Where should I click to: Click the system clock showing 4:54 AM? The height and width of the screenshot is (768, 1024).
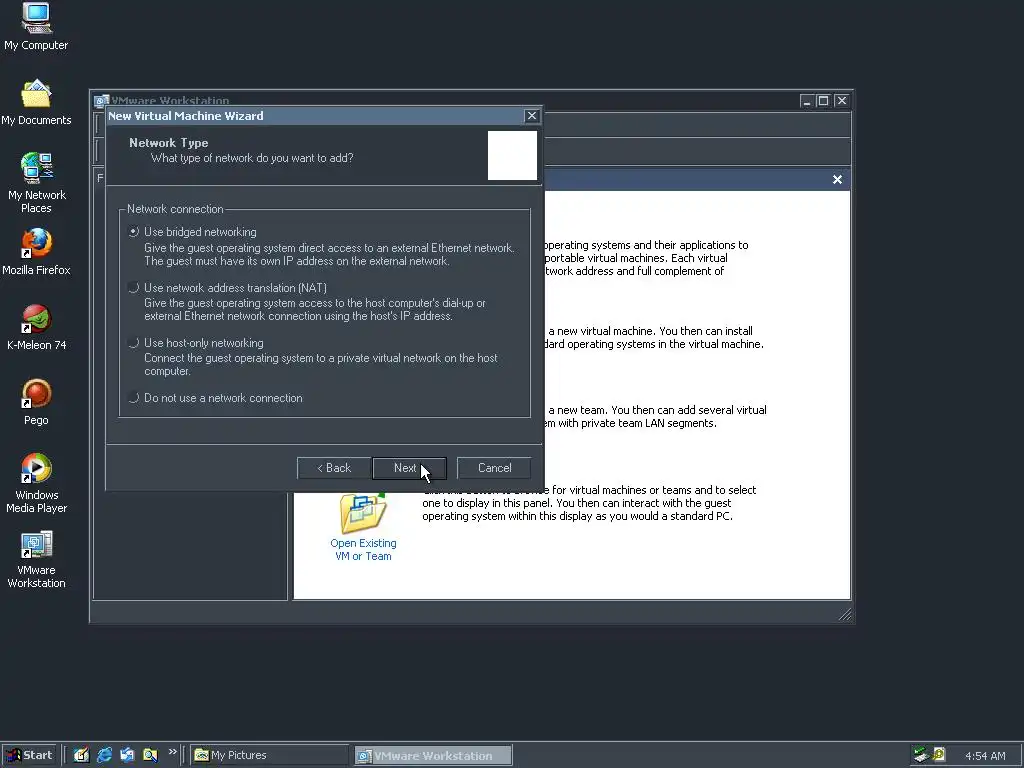(x=985, y=756)
